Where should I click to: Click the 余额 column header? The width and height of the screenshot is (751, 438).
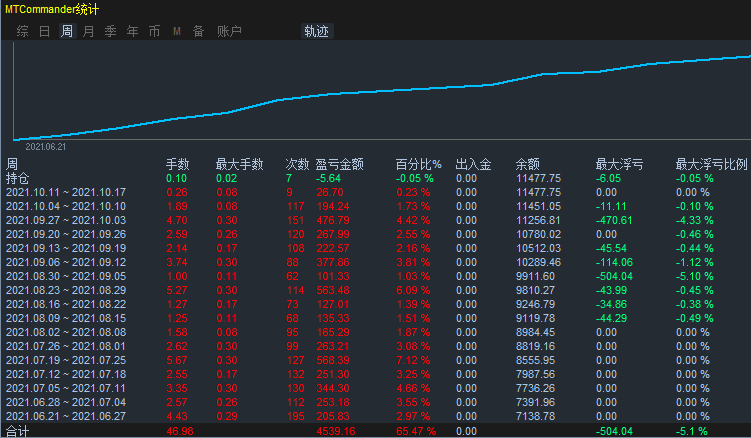(x=527, y=164)
